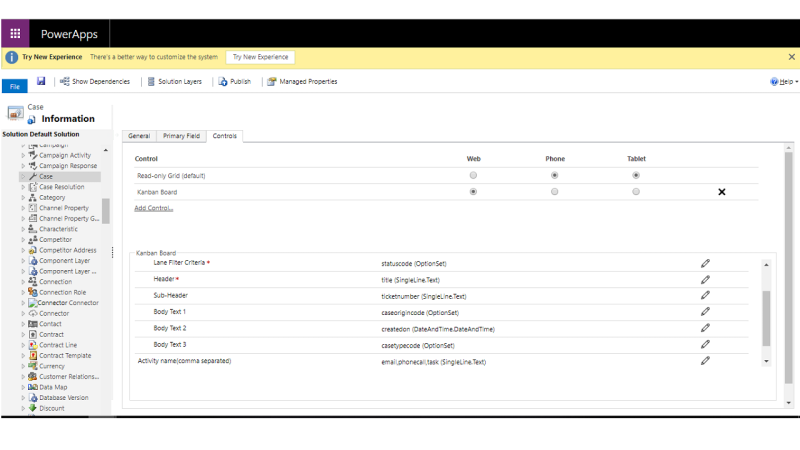Viewport: 800px width, 450px height.
Task: Expand the Category tree node
Action: click(x=23, y=198)
